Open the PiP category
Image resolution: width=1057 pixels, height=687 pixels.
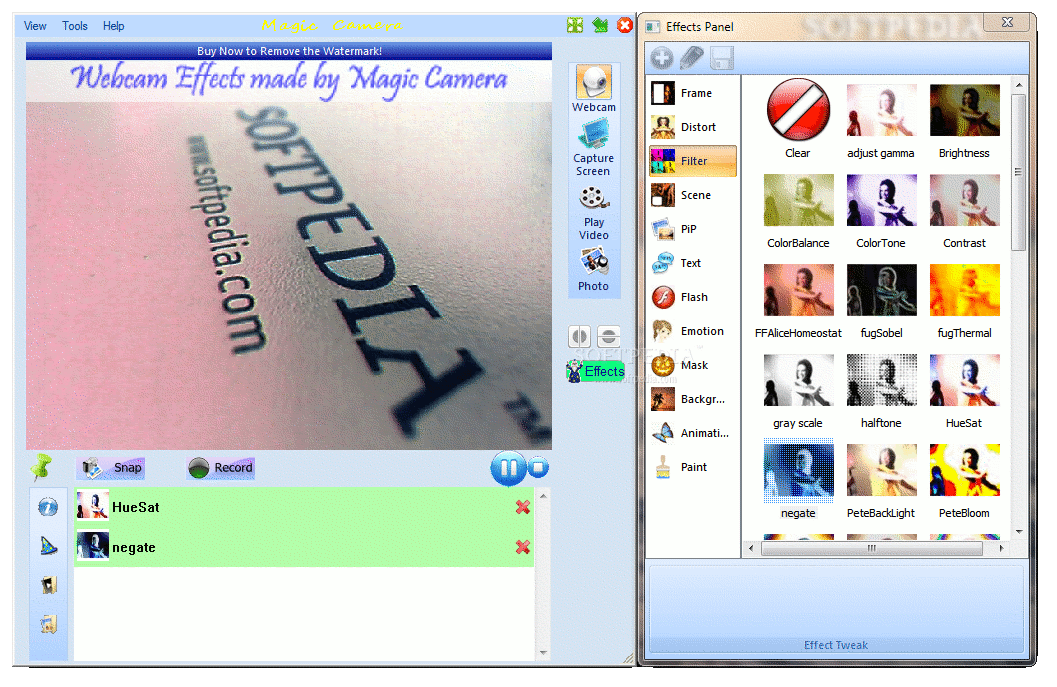[x=692, y=229]
